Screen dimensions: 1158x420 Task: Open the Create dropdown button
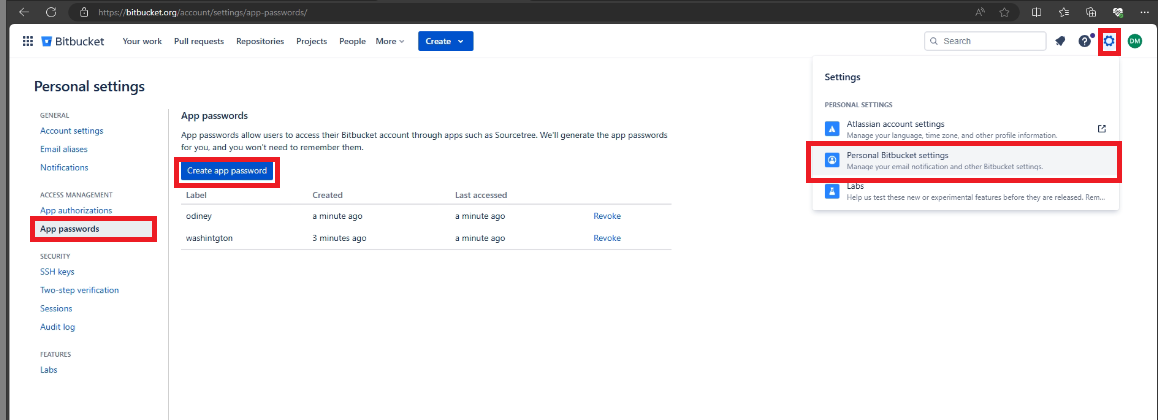point(445,41)
